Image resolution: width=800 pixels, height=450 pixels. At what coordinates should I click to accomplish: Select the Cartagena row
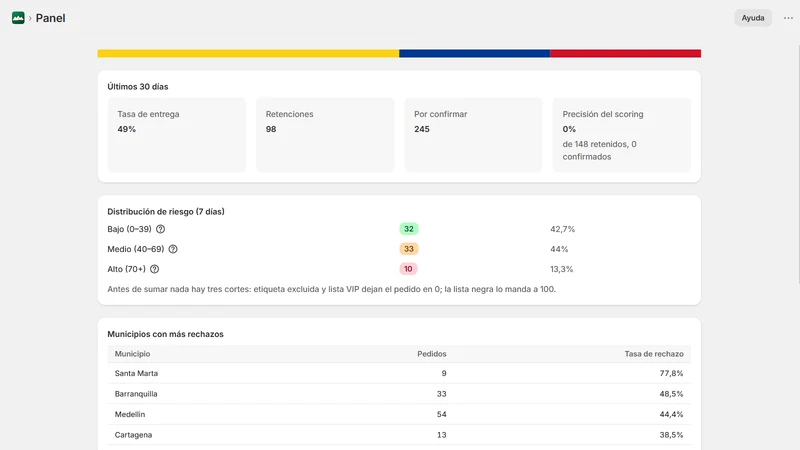(x=399, y=435)
